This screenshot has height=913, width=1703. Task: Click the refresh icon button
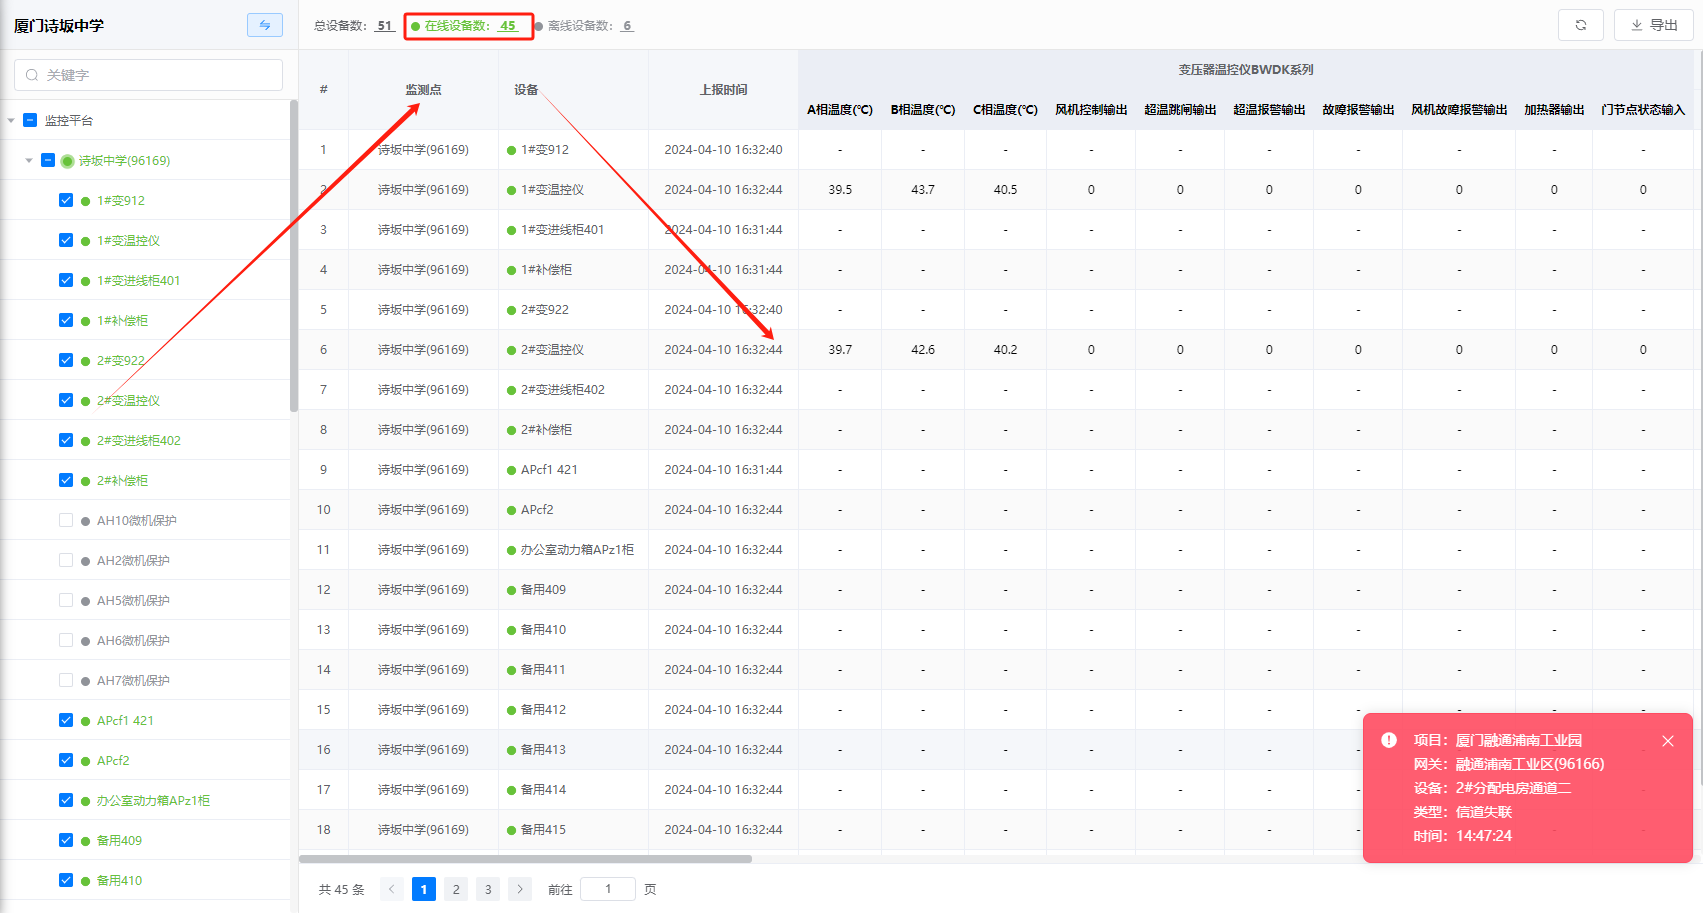pyautogui.click(x=1581, y=25)
